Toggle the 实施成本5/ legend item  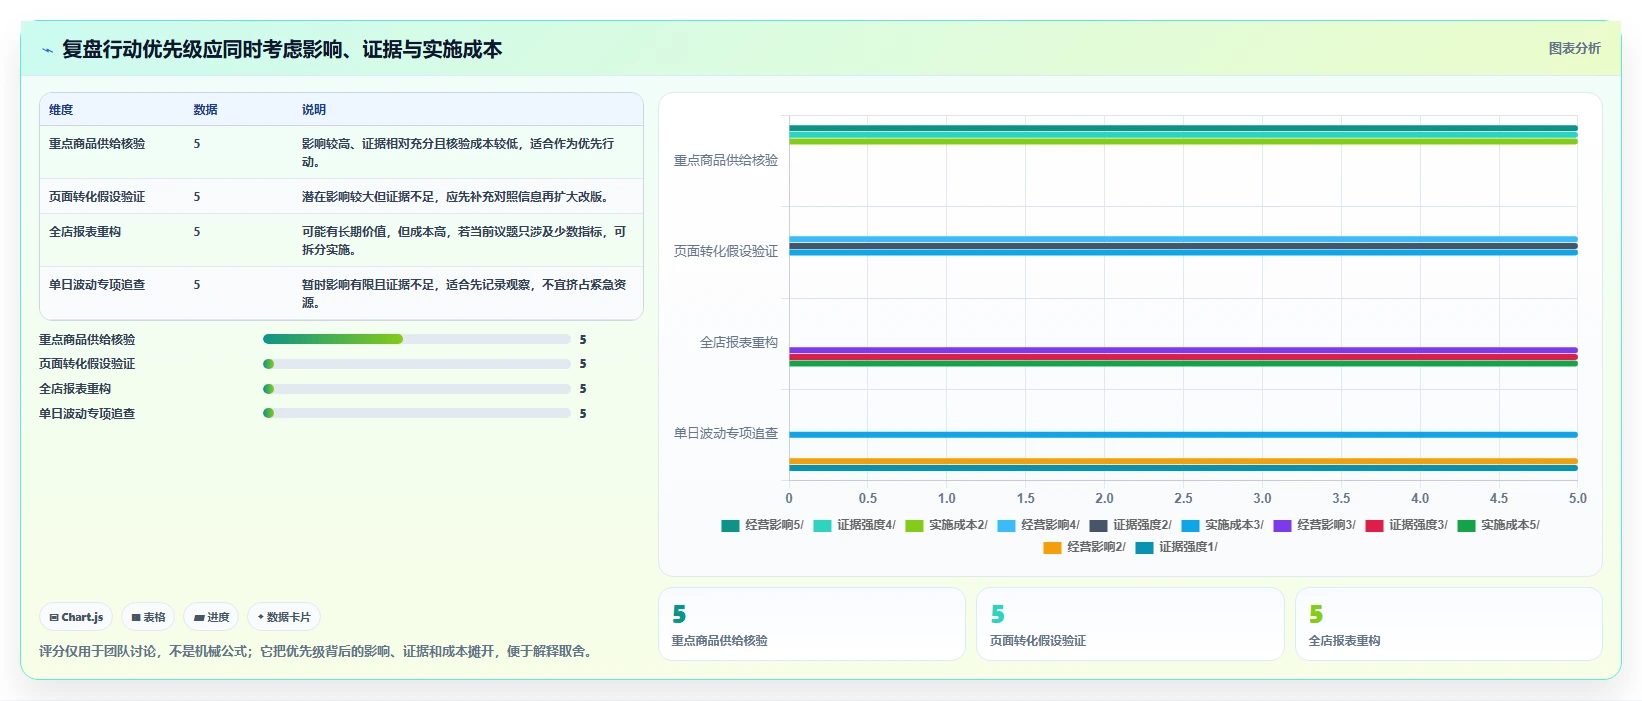click(x=1498, y=525)
